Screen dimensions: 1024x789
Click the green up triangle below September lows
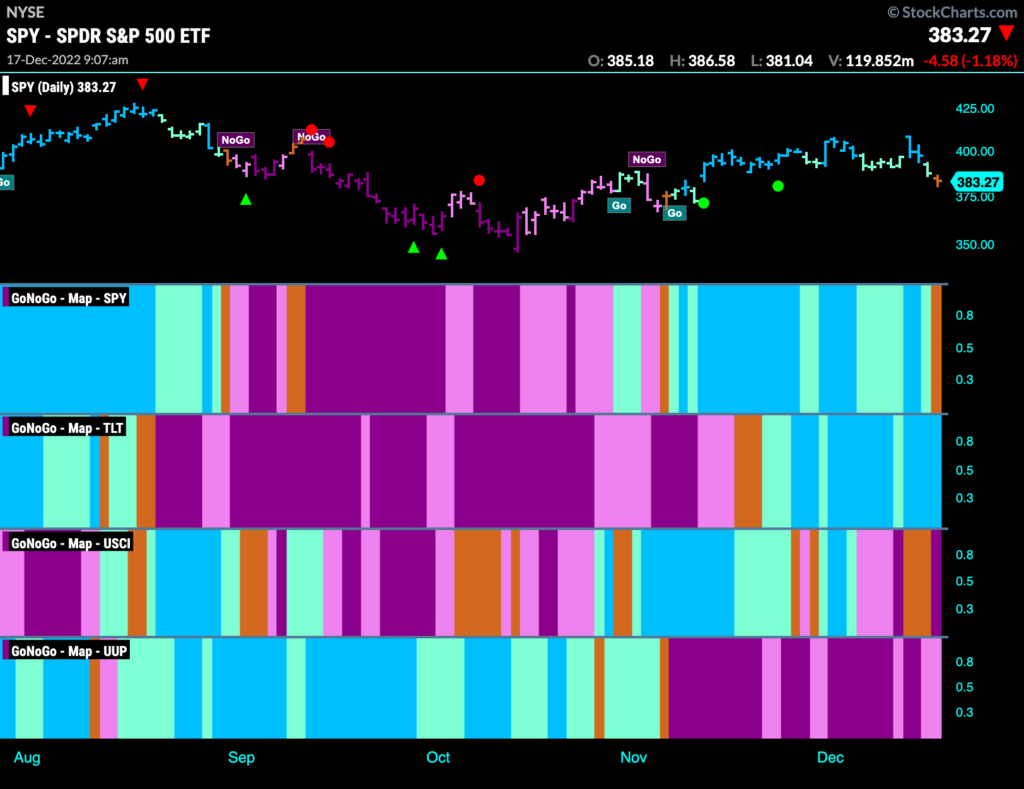(x=246, y=199)
